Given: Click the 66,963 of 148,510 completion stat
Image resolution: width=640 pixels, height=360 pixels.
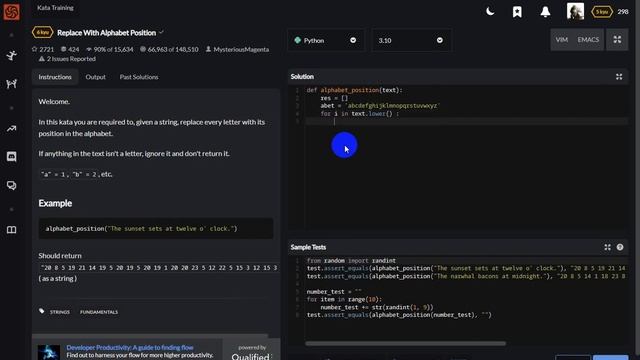Looking at the screenshot, I should (169, 49).
